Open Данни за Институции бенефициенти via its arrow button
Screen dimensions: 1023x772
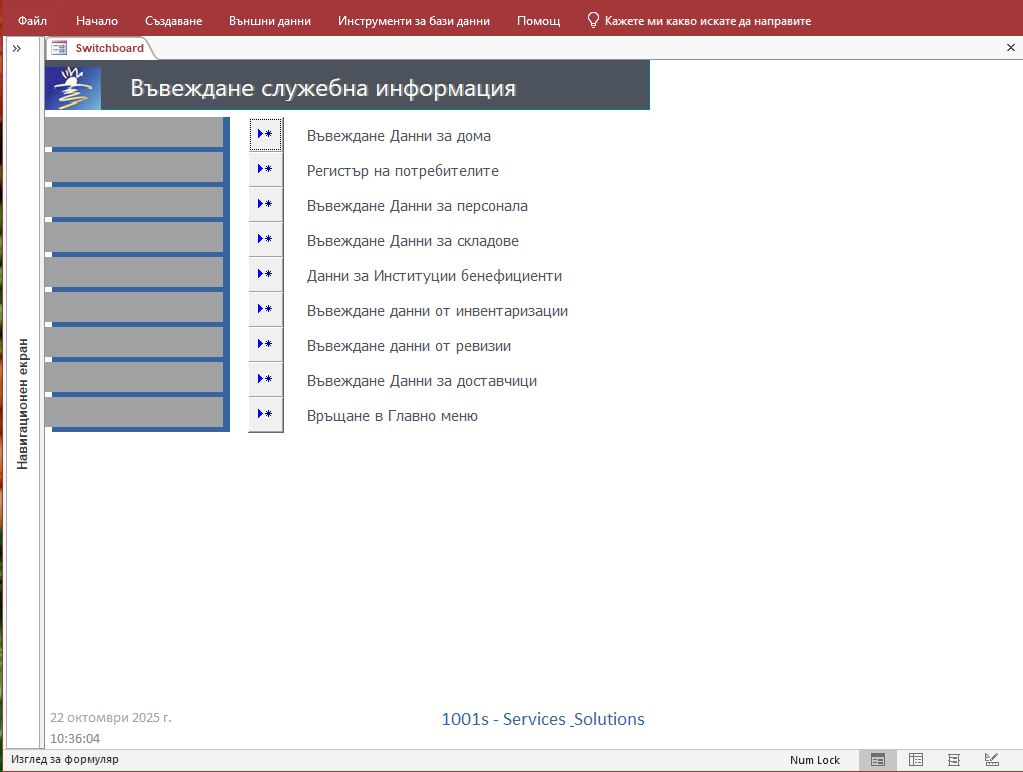[x=265, y=275]
